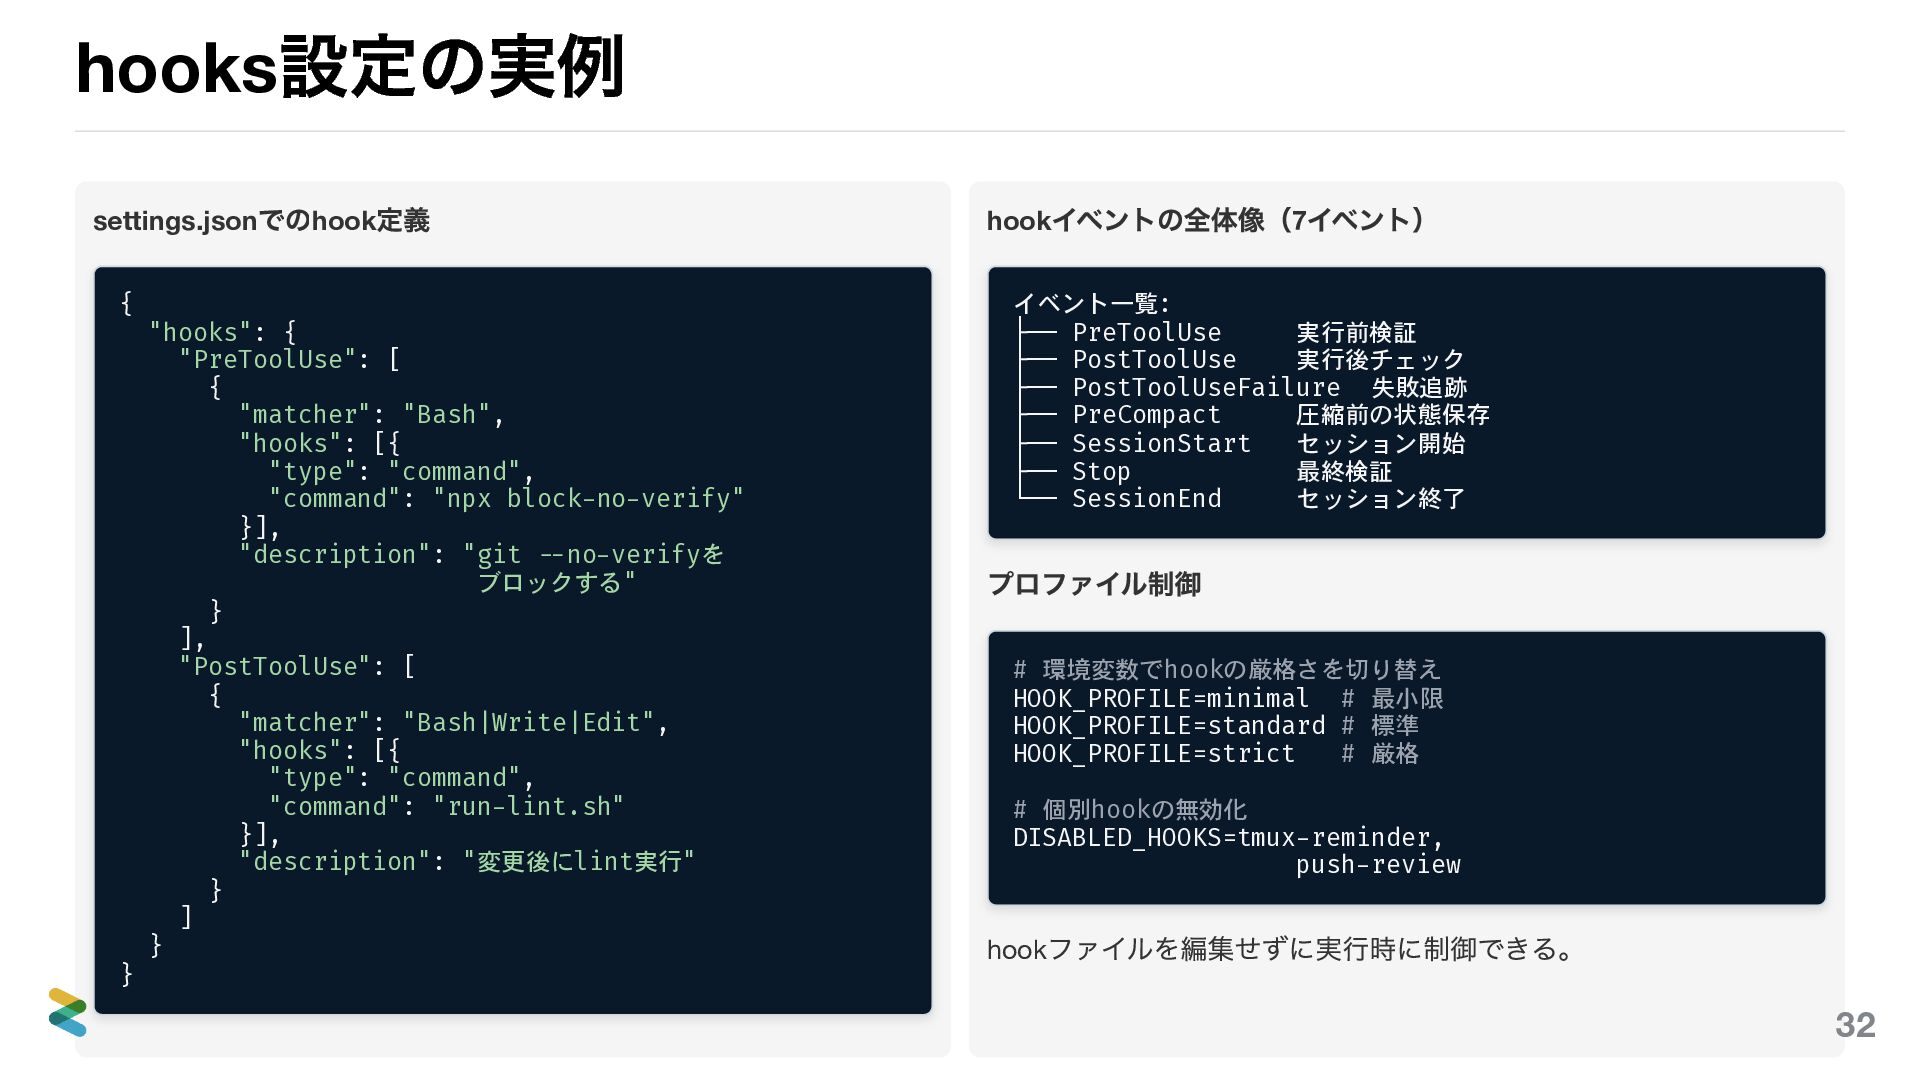Select the PreToolUse entry in event tree
This screenshot has height=1080, width=1920.
[x=1146, y=332]
